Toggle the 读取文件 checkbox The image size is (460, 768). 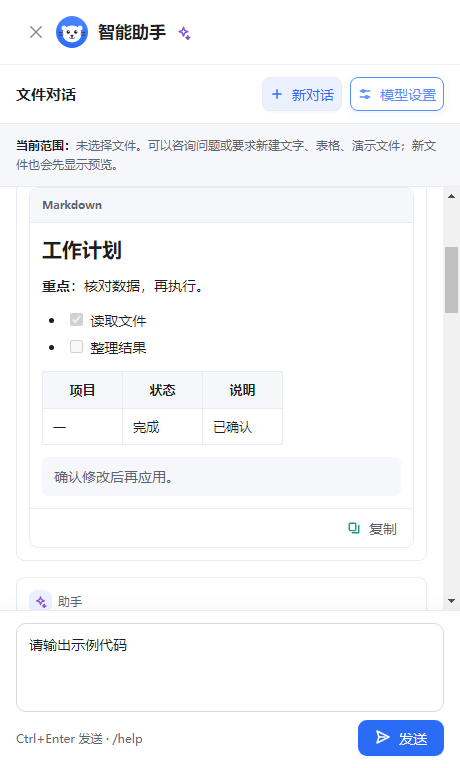point(76,320)
